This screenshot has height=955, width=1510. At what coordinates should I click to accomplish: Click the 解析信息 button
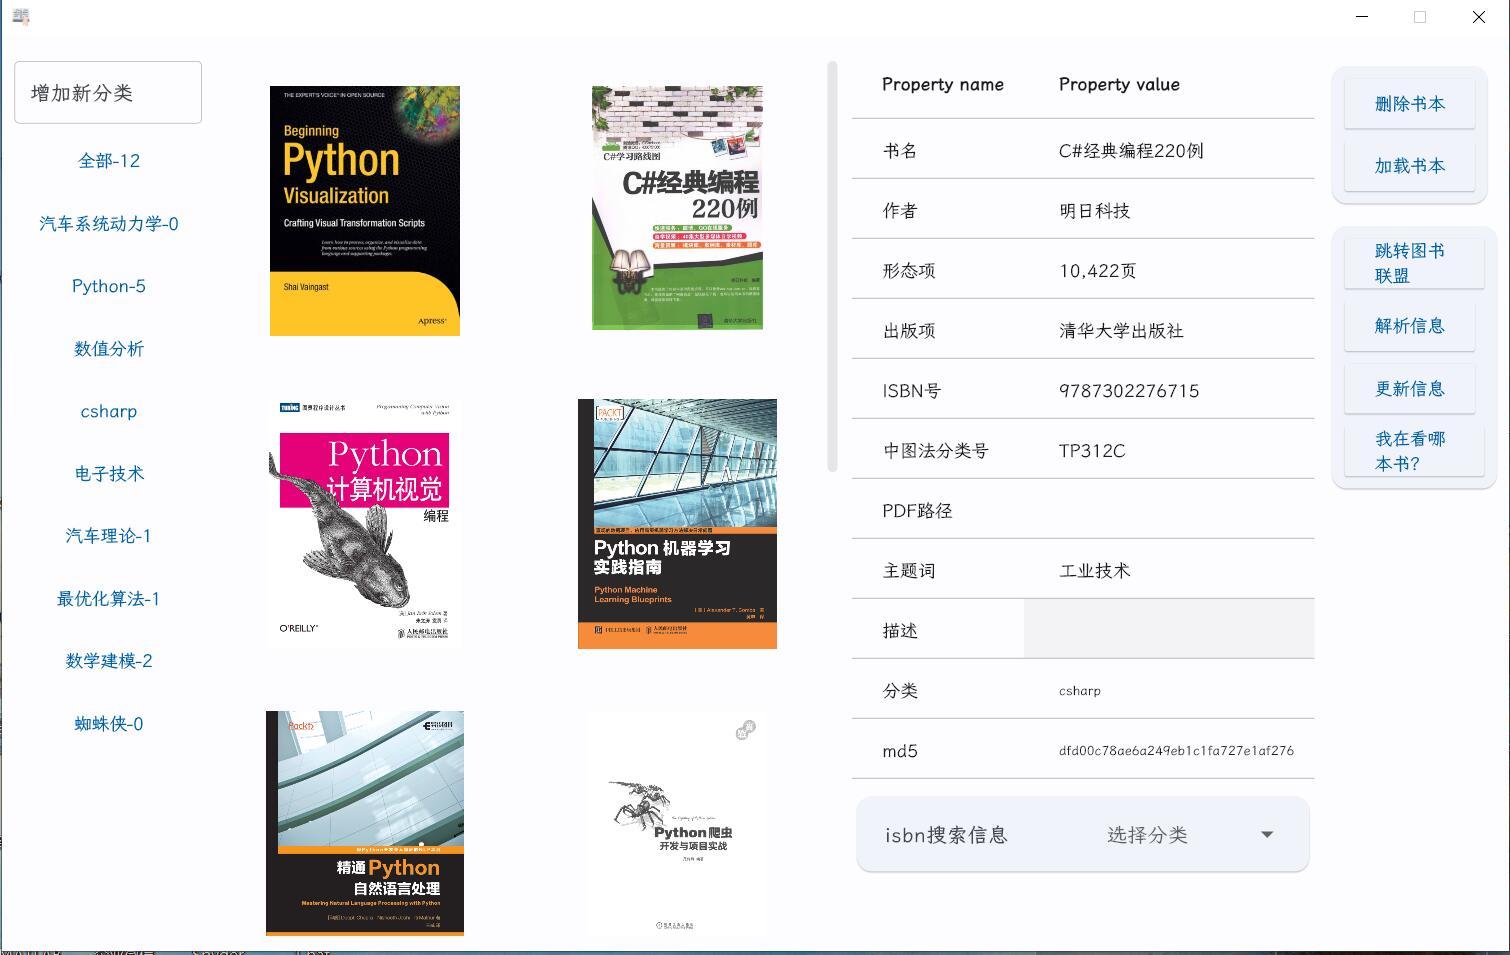pos(1409,326)
